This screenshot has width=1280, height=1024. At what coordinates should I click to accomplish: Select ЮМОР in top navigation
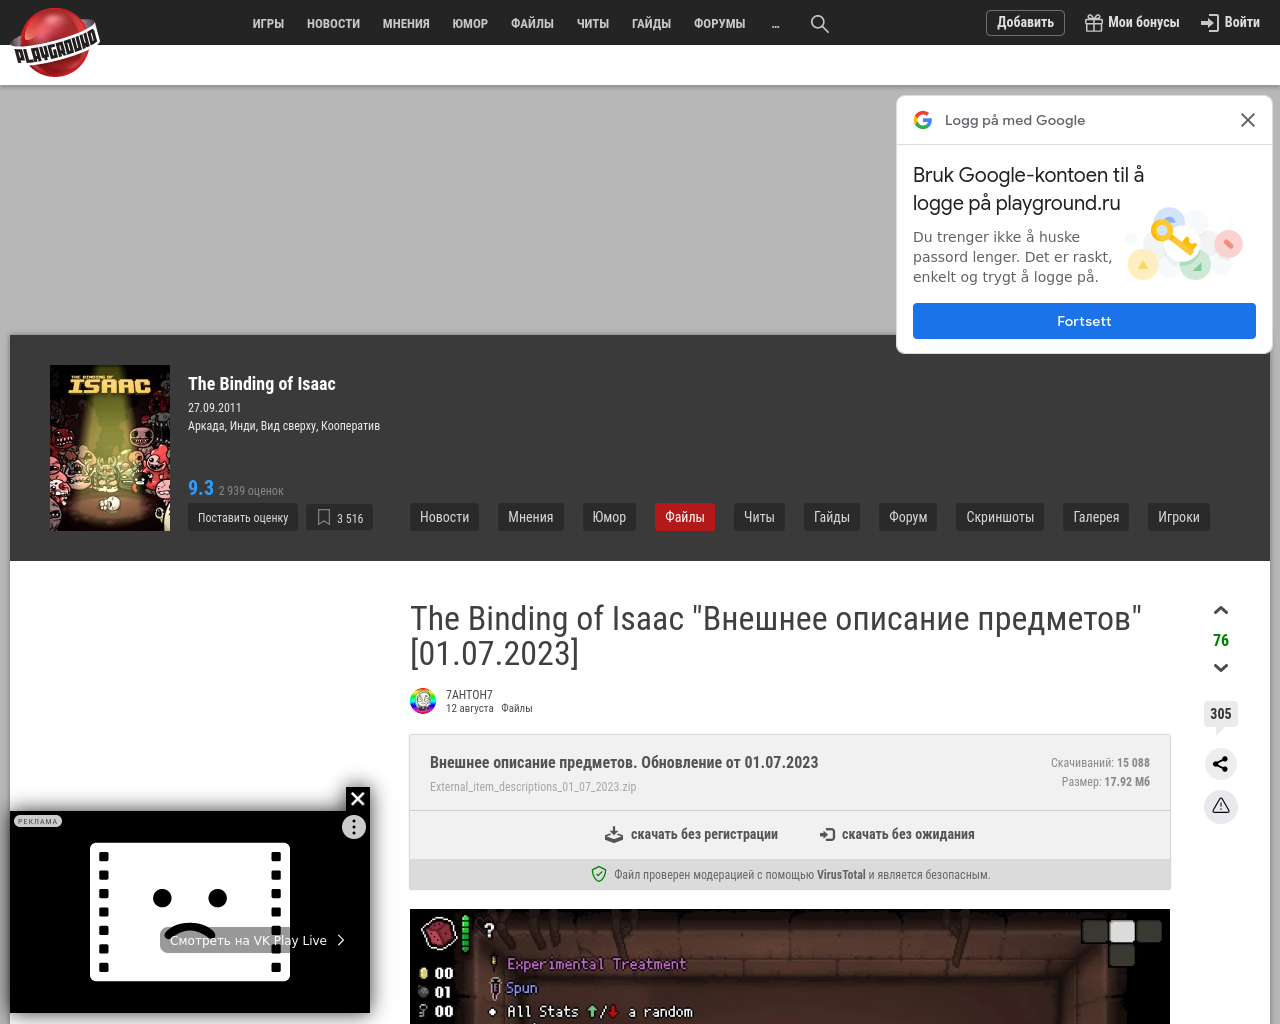click(470, 23)
